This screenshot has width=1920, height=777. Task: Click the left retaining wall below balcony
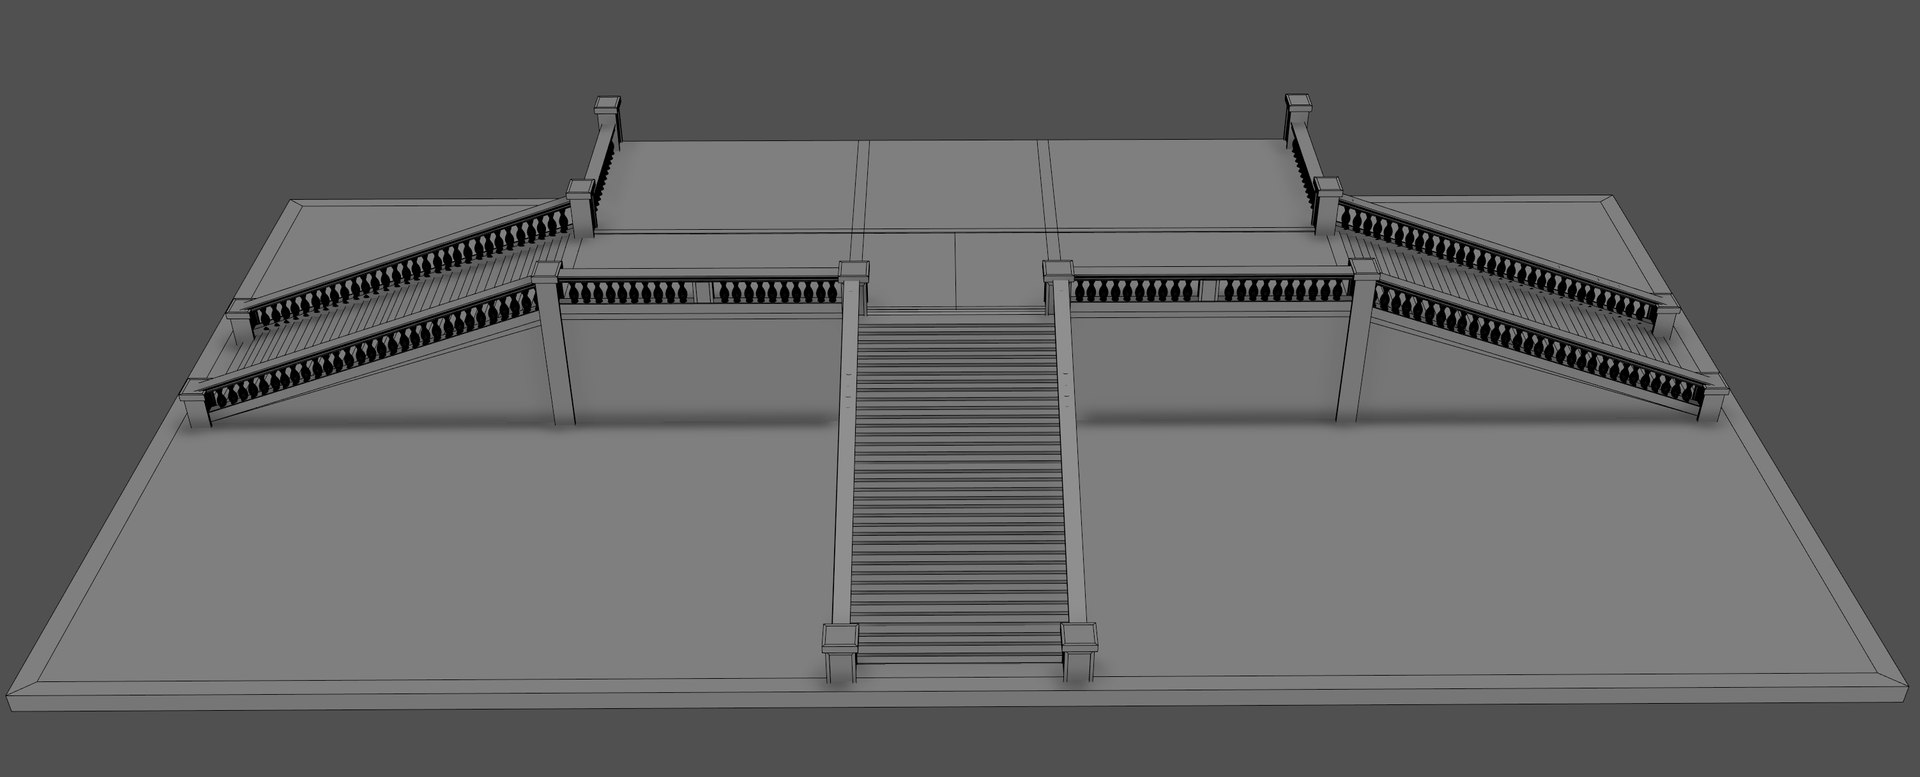(705, 364)
